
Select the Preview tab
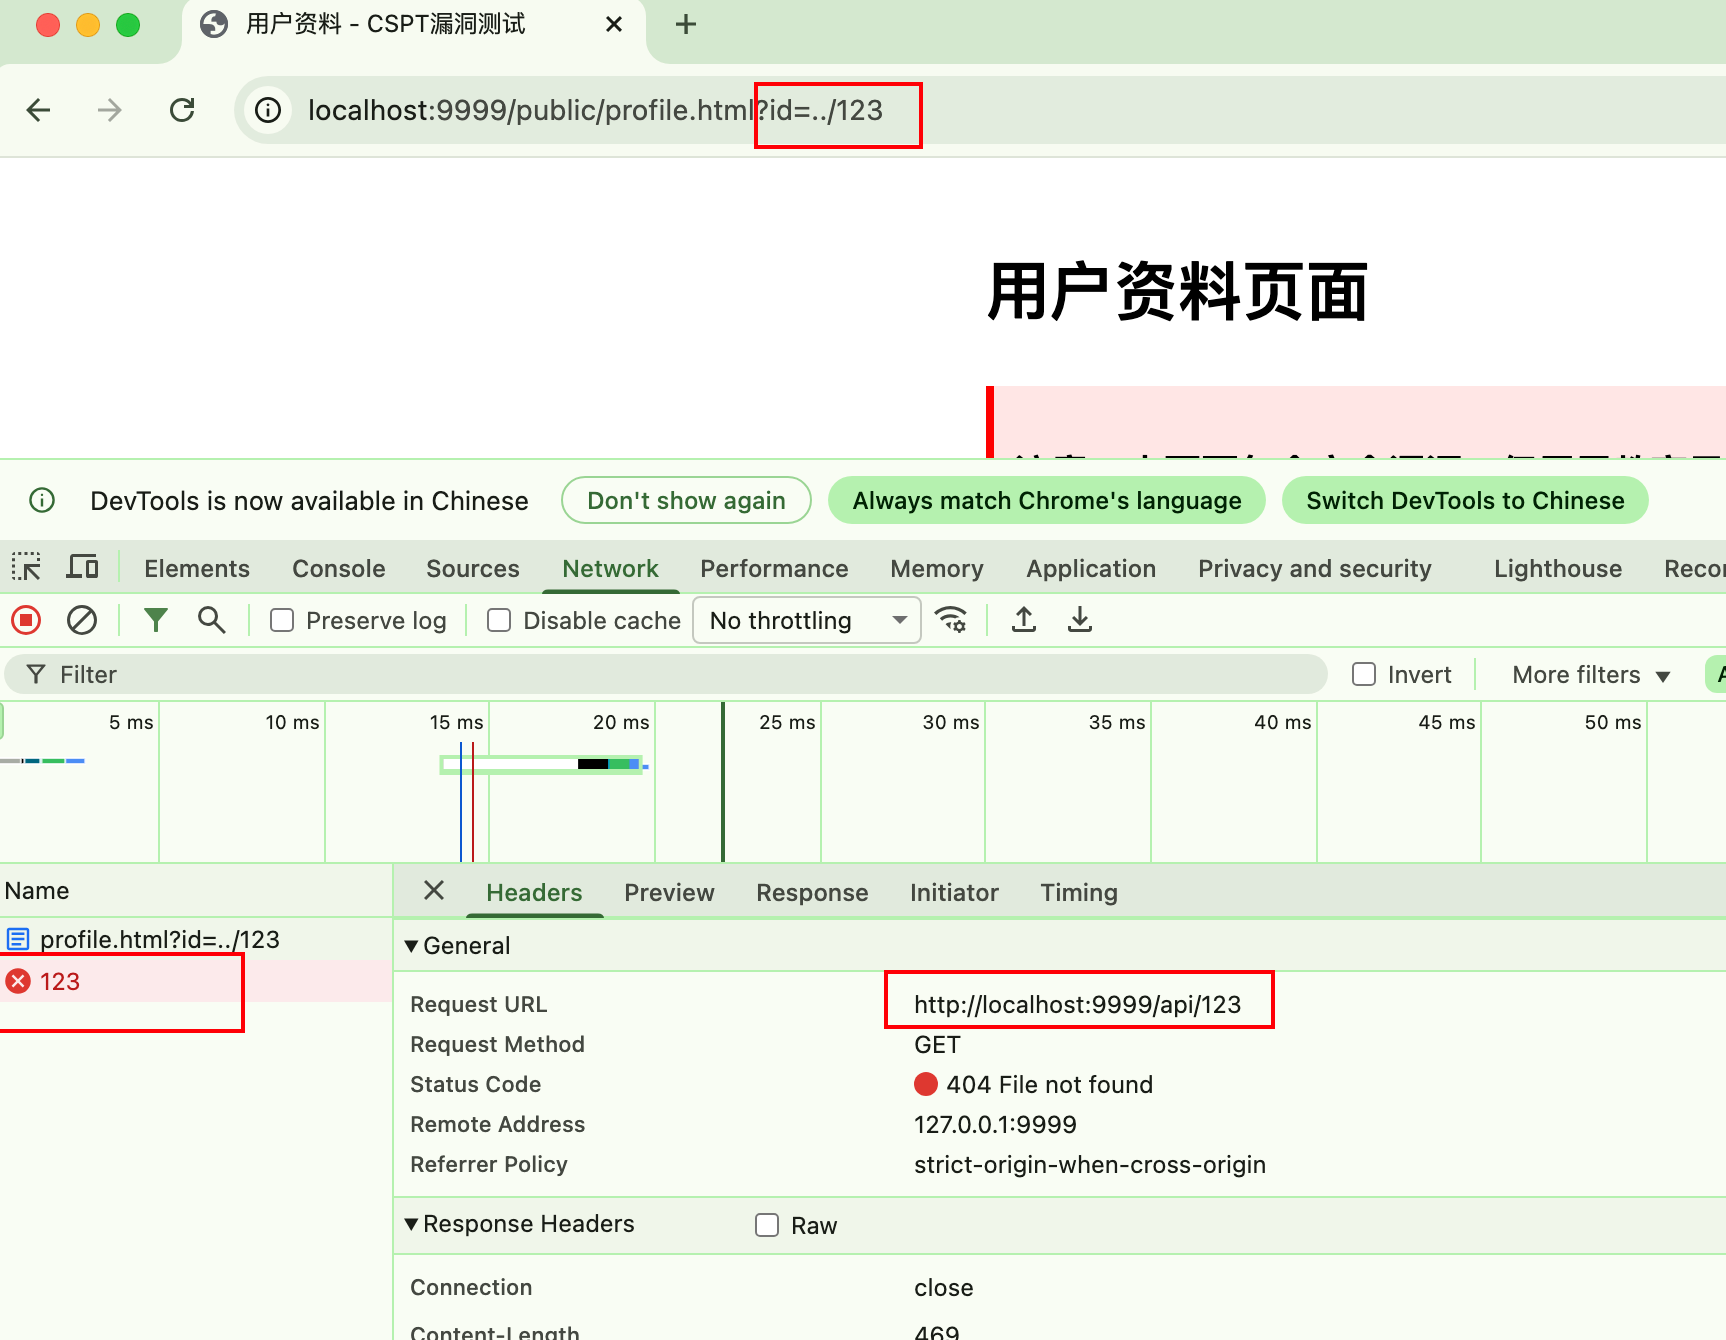pyautogui.click(x=668, y=892)
